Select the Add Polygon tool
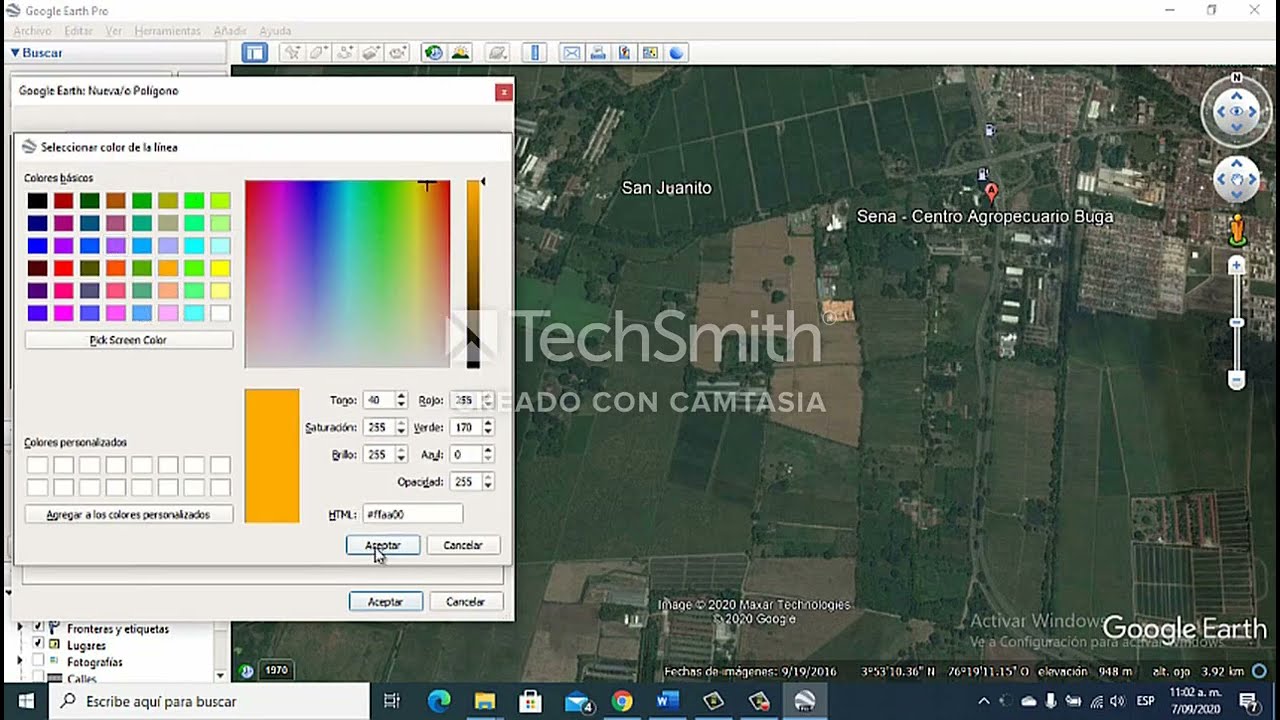Screen dimensions: 1280x720 click(x=319, y=53)
